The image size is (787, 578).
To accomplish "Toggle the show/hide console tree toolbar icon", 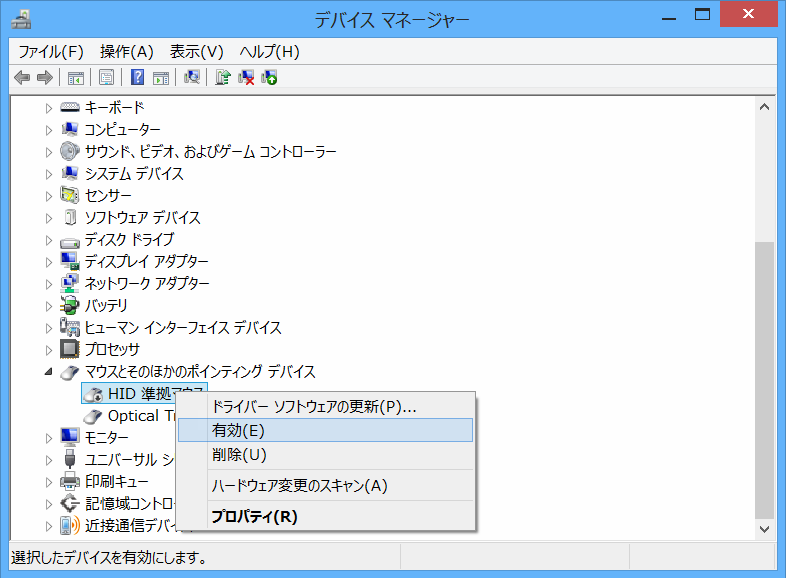I will click(x=75, y=78).
